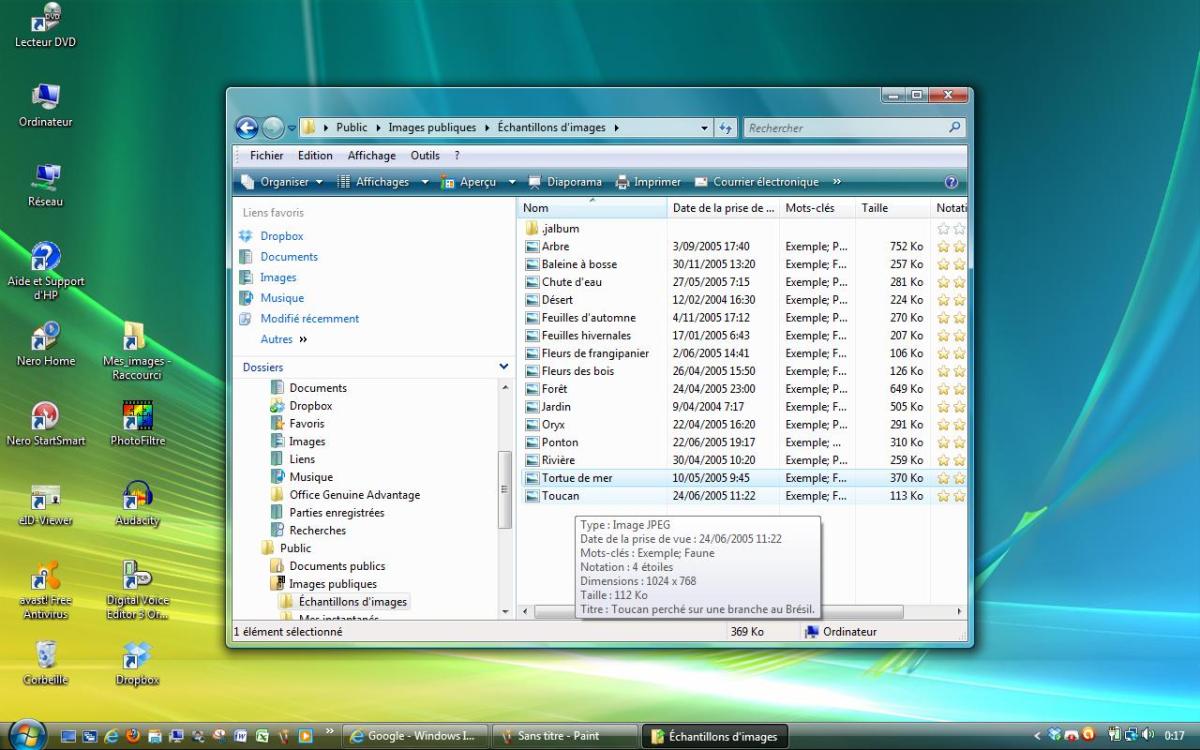Open PhotoFiltre desktop icon
Screen dimensions: 1200x750
137,424
